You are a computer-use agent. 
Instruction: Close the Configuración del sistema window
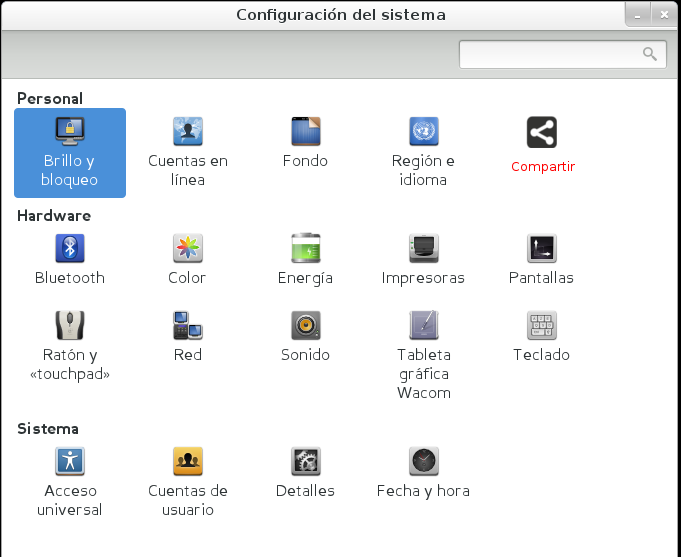coord(664,15)
